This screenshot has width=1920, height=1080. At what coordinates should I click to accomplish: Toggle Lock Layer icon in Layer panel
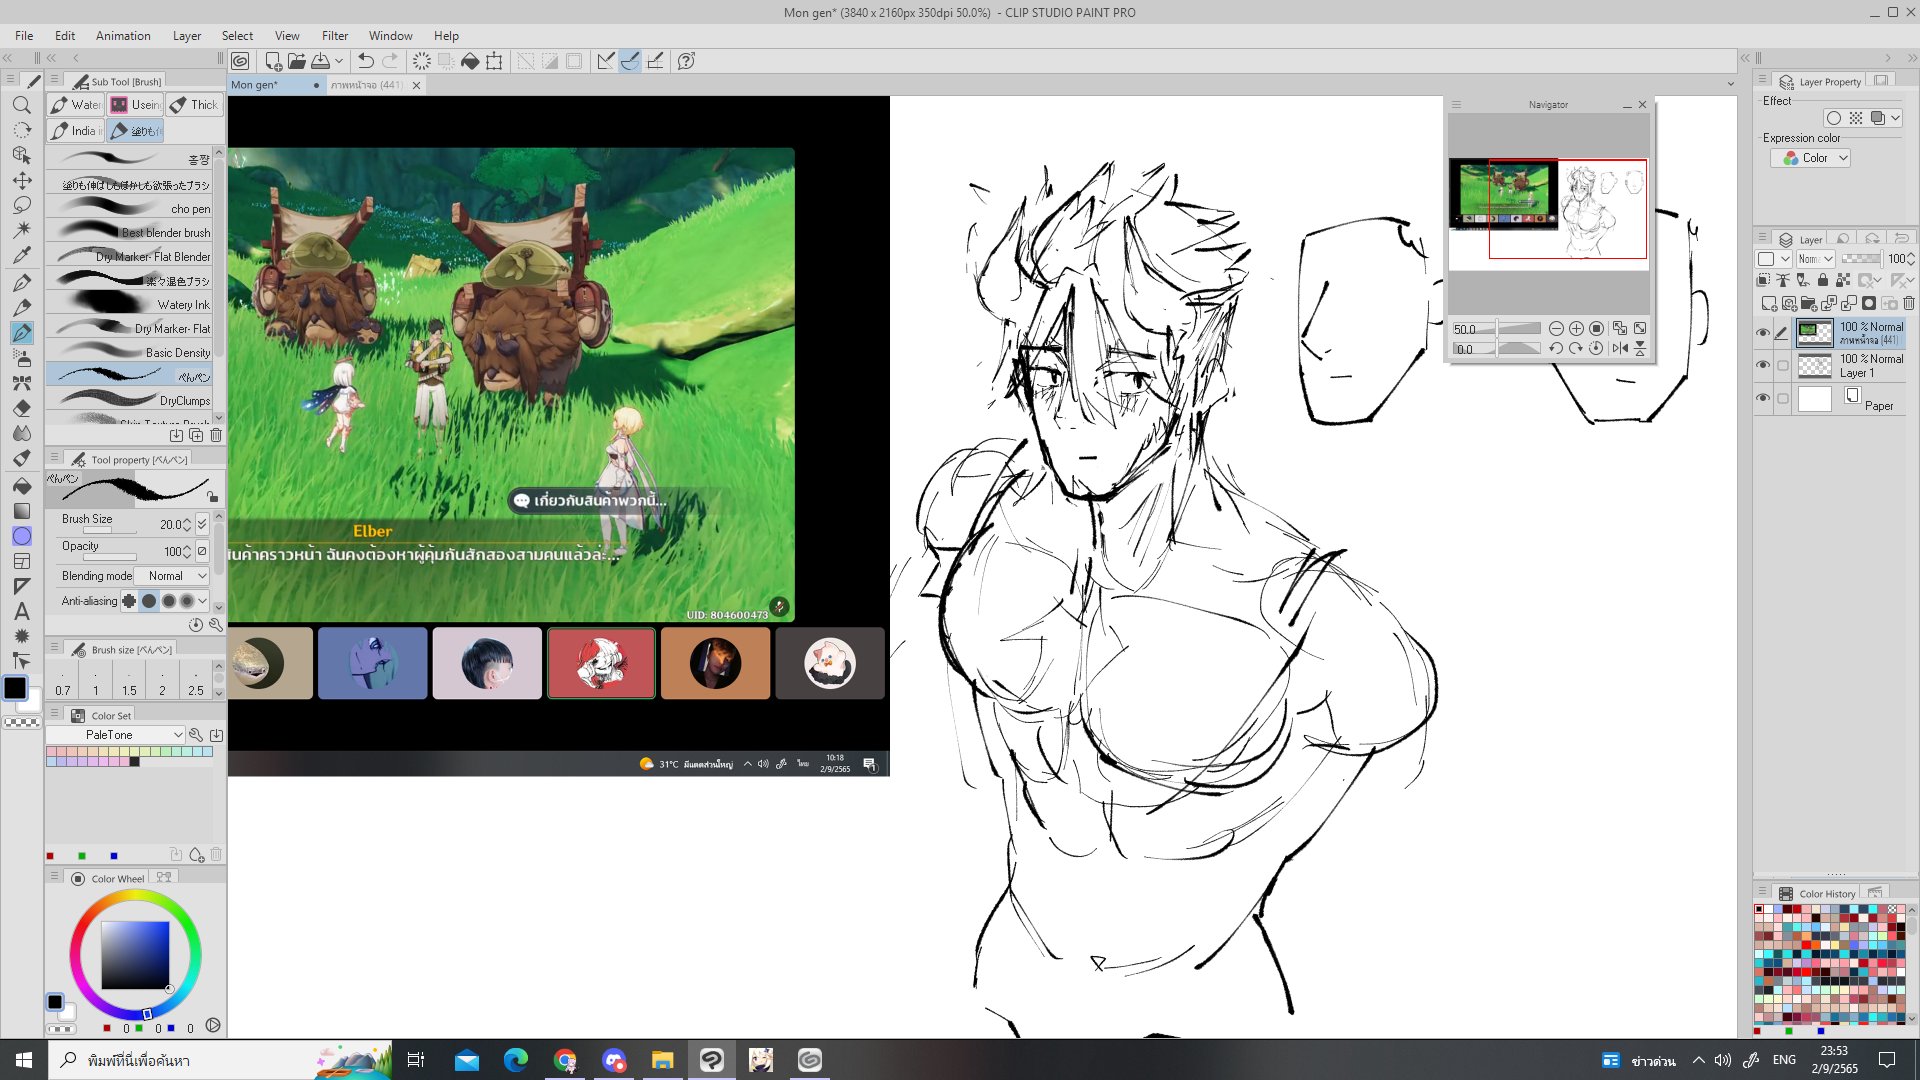point(1823,281)
